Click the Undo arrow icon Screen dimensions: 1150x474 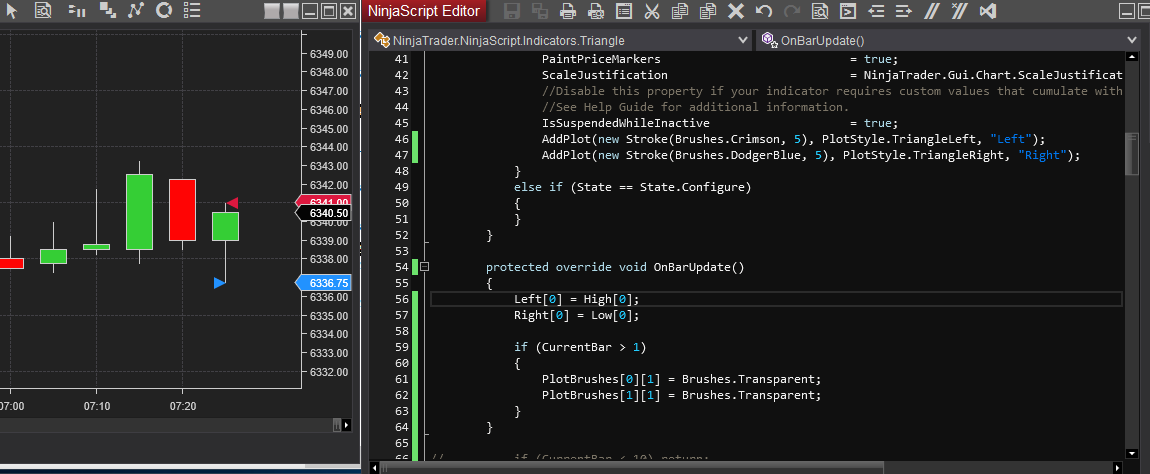[764, 12]
